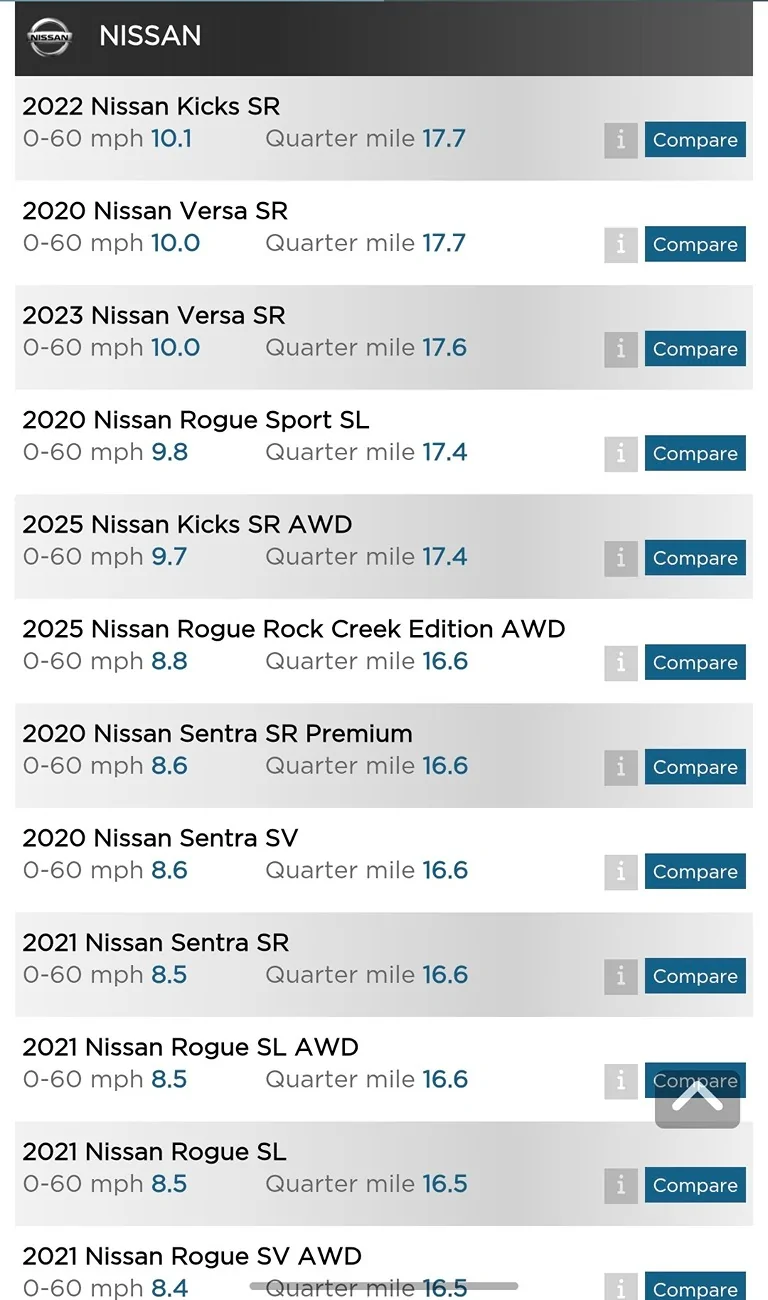This screenshot has height=1300, width=768.
Task: Show info for 2020 Rogue Sport SL
Action: click(620, 454)
